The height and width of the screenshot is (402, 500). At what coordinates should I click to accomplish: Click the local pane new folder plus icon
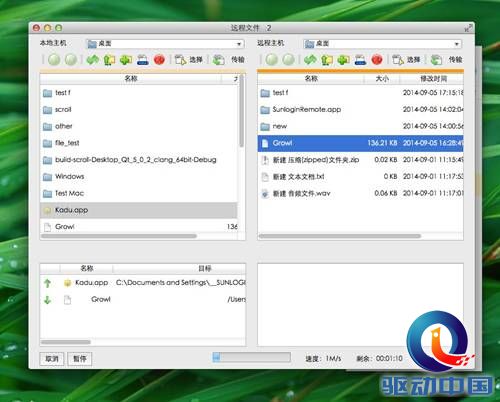(126, 60)
